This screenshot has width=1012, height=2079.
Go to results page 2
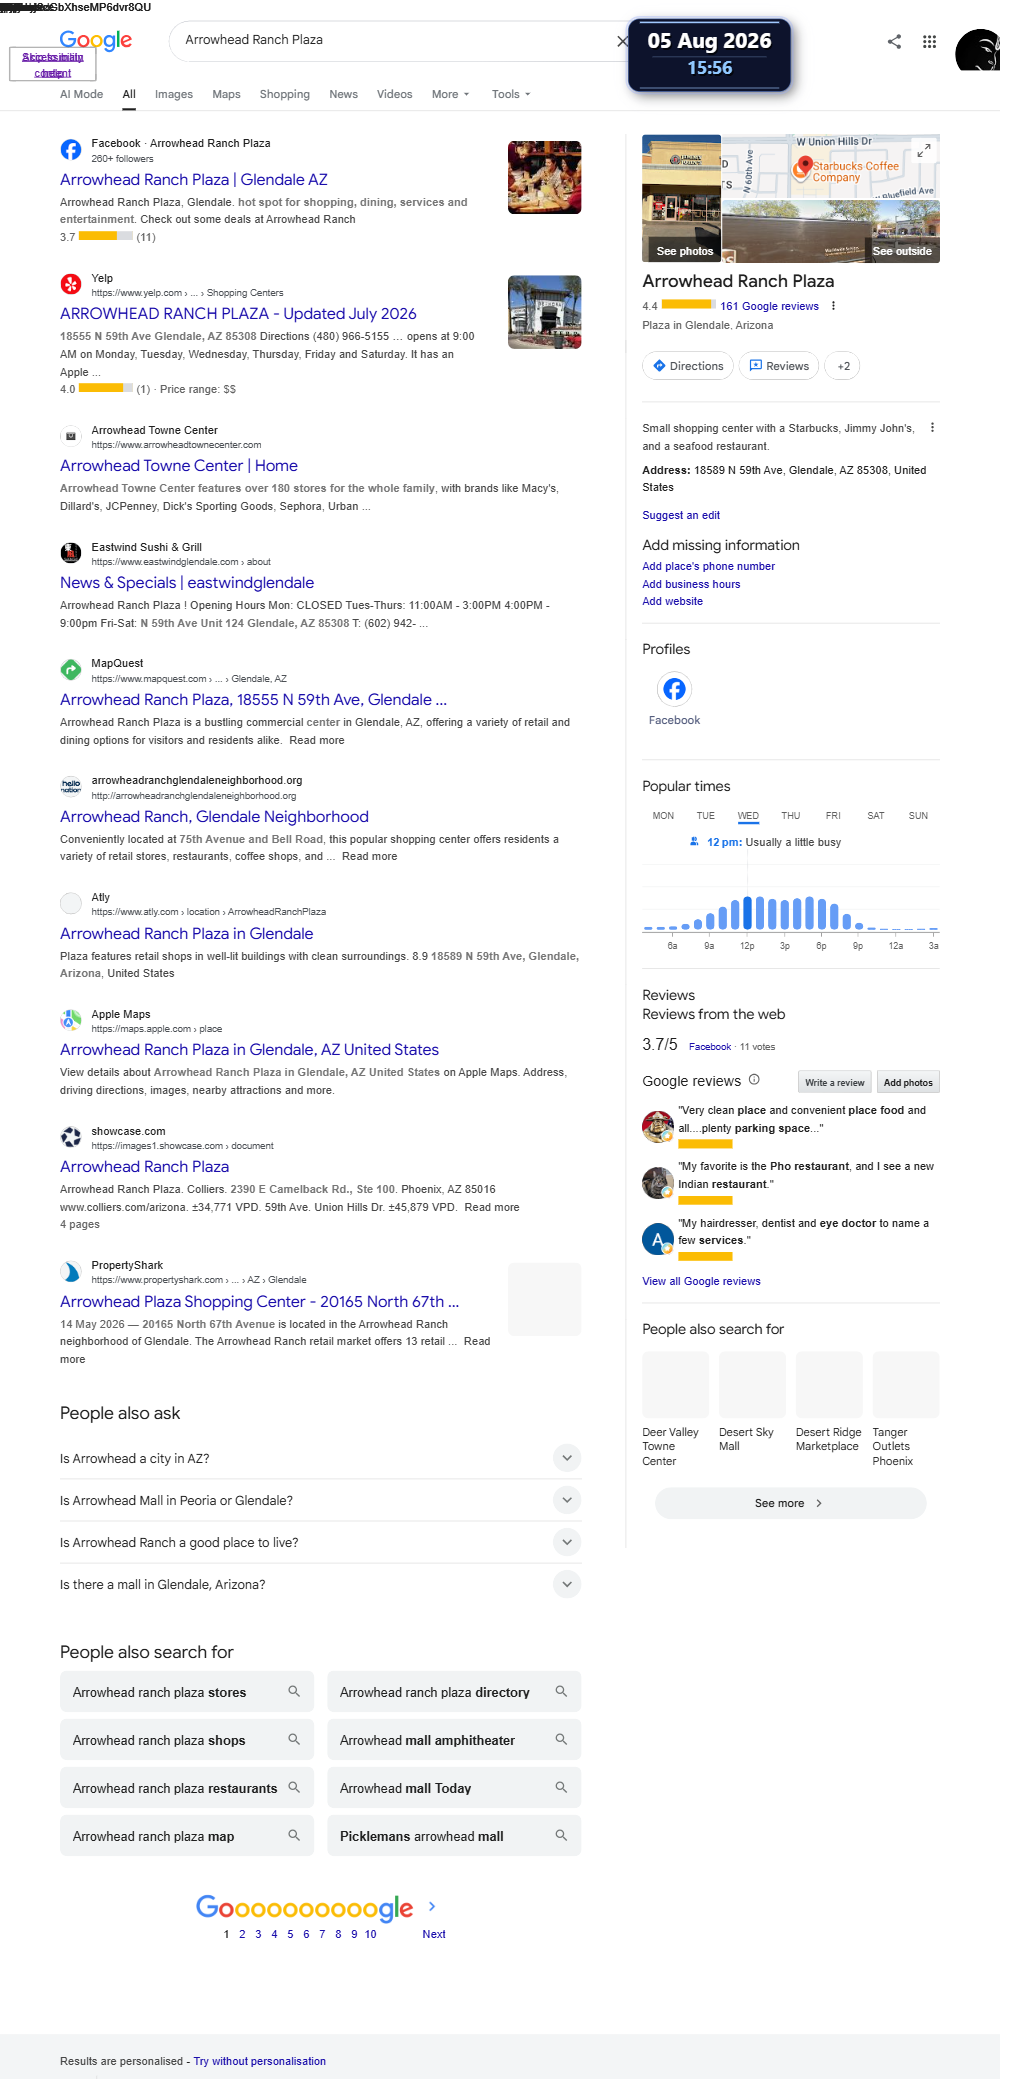(242, 1934)
